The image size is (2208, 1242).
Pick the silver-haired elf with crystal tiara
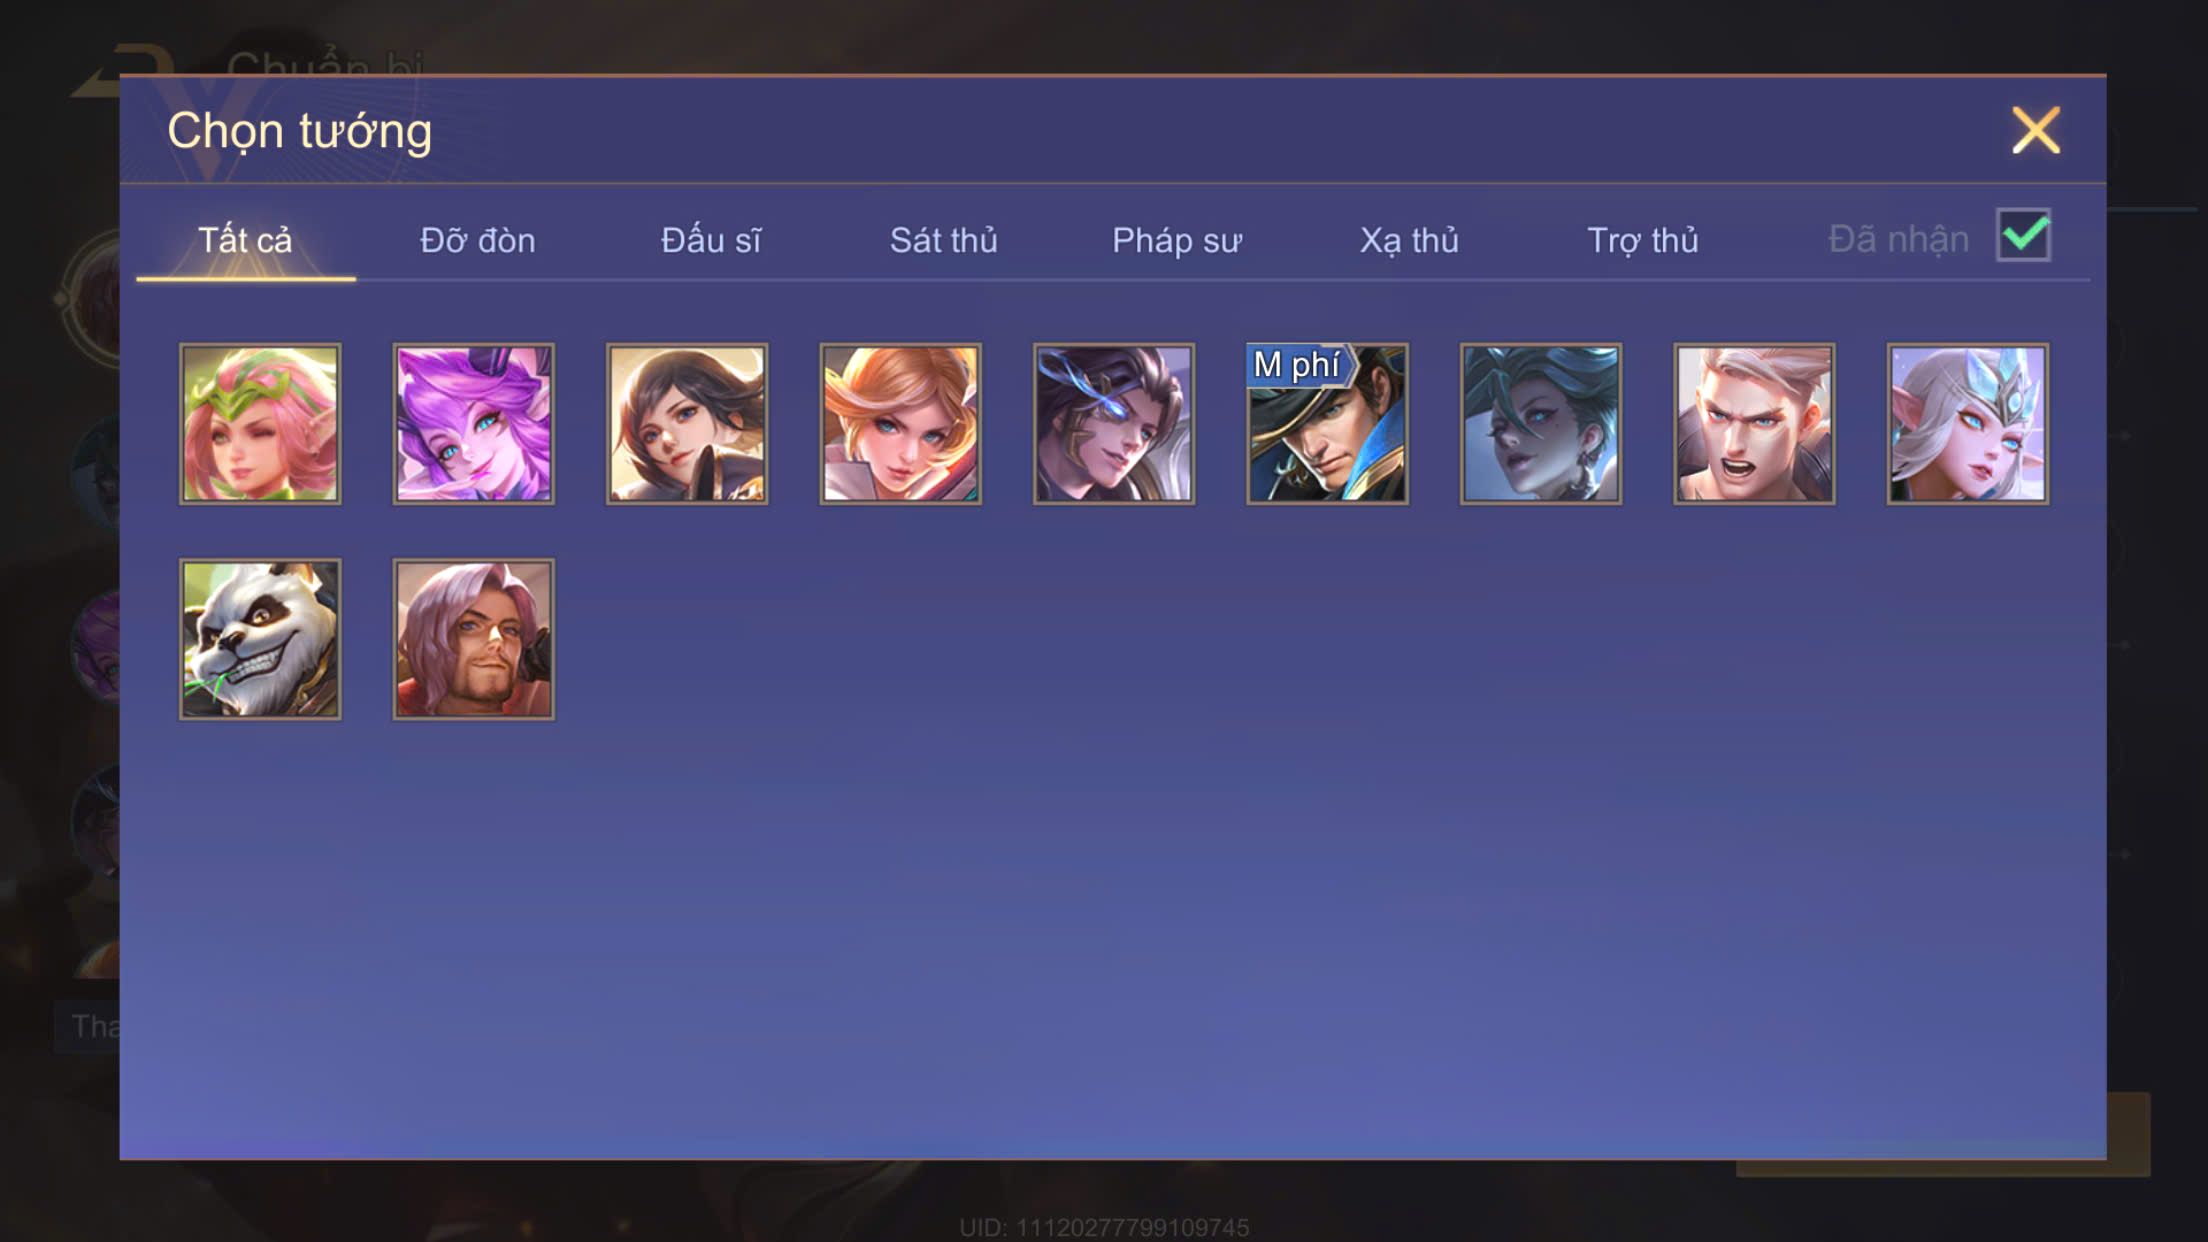pyautogui.click(x=1968, y=424)
